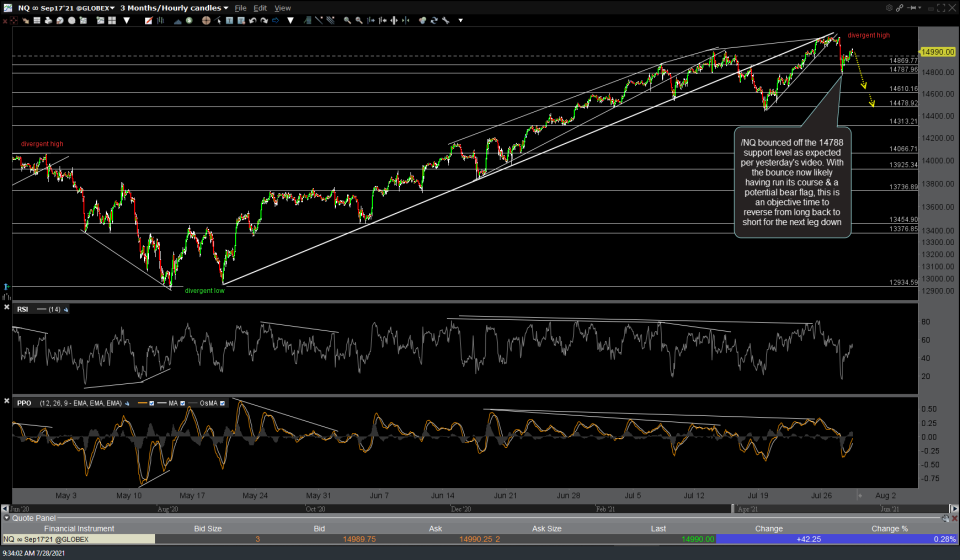This screenshot has width=960, height=560.
Task: Click the redo arrow icon
Action: click(264, 20)
